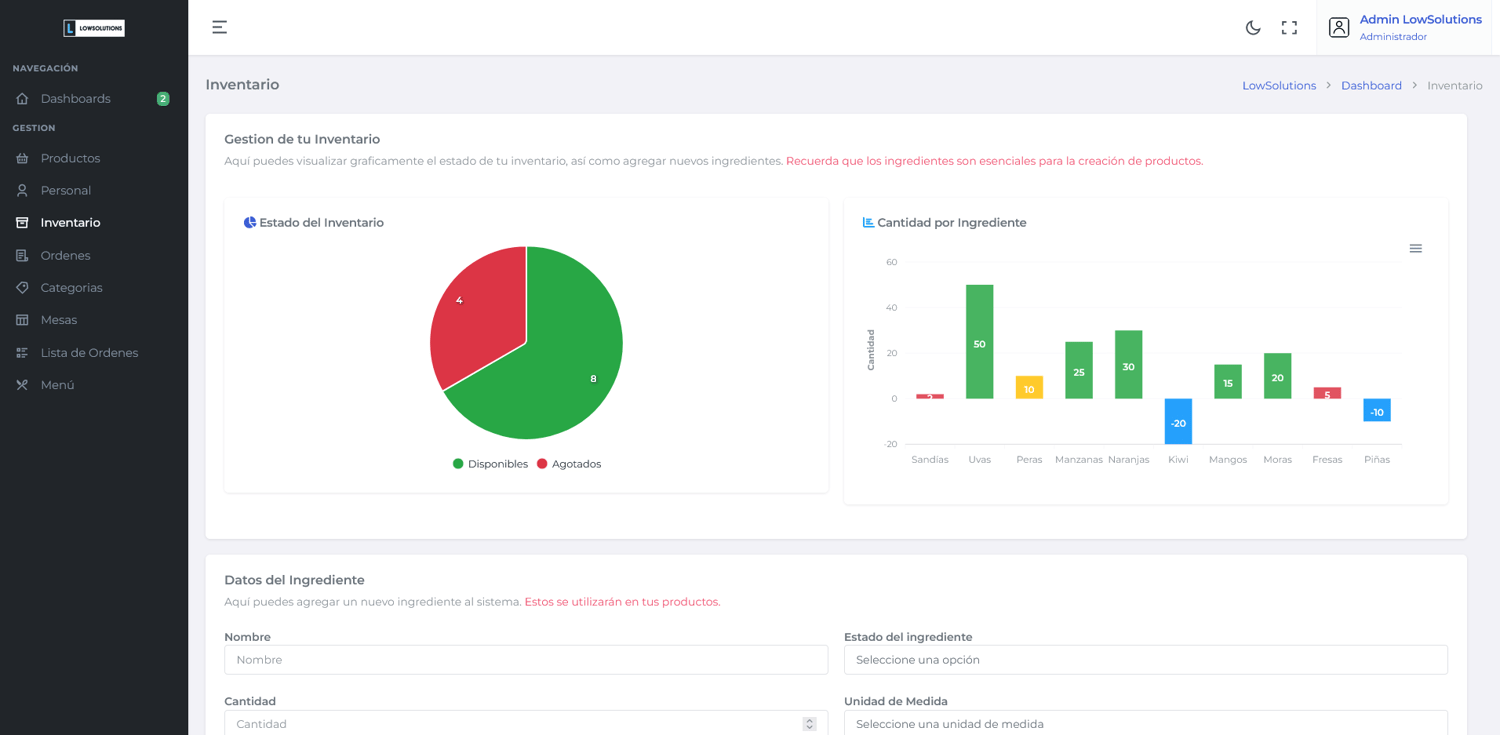Click the Gestion de tu Inventario heading
The width and height of the screenshot is (1500, 735).
click(302, 139)
